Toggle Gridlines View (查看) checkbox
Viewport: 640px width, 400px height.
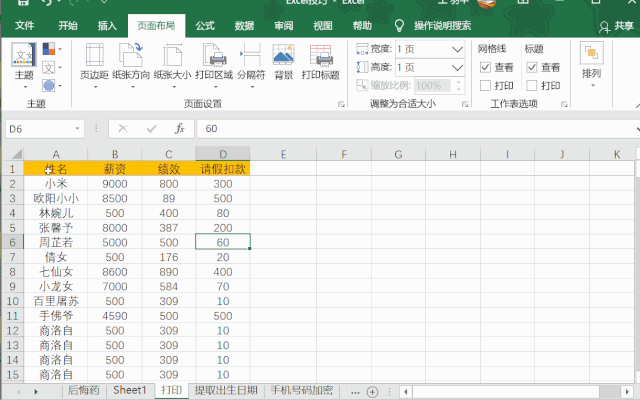click(x=485, y=67)
